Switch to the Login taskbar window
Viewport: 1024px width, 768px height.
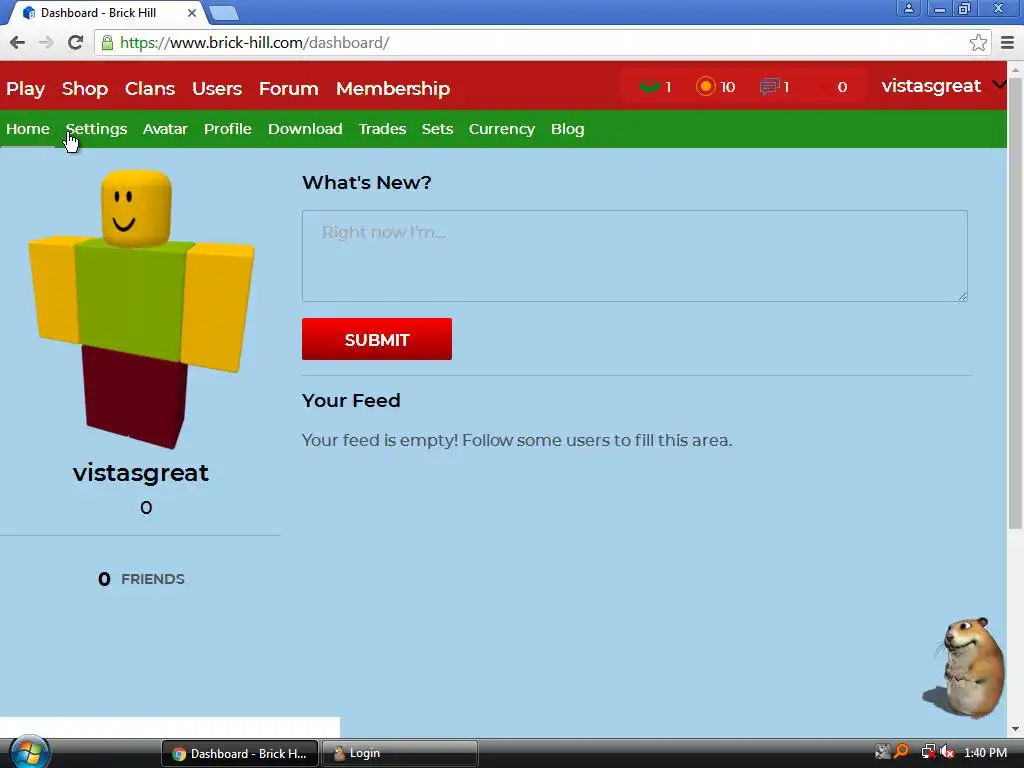[399, 754]
